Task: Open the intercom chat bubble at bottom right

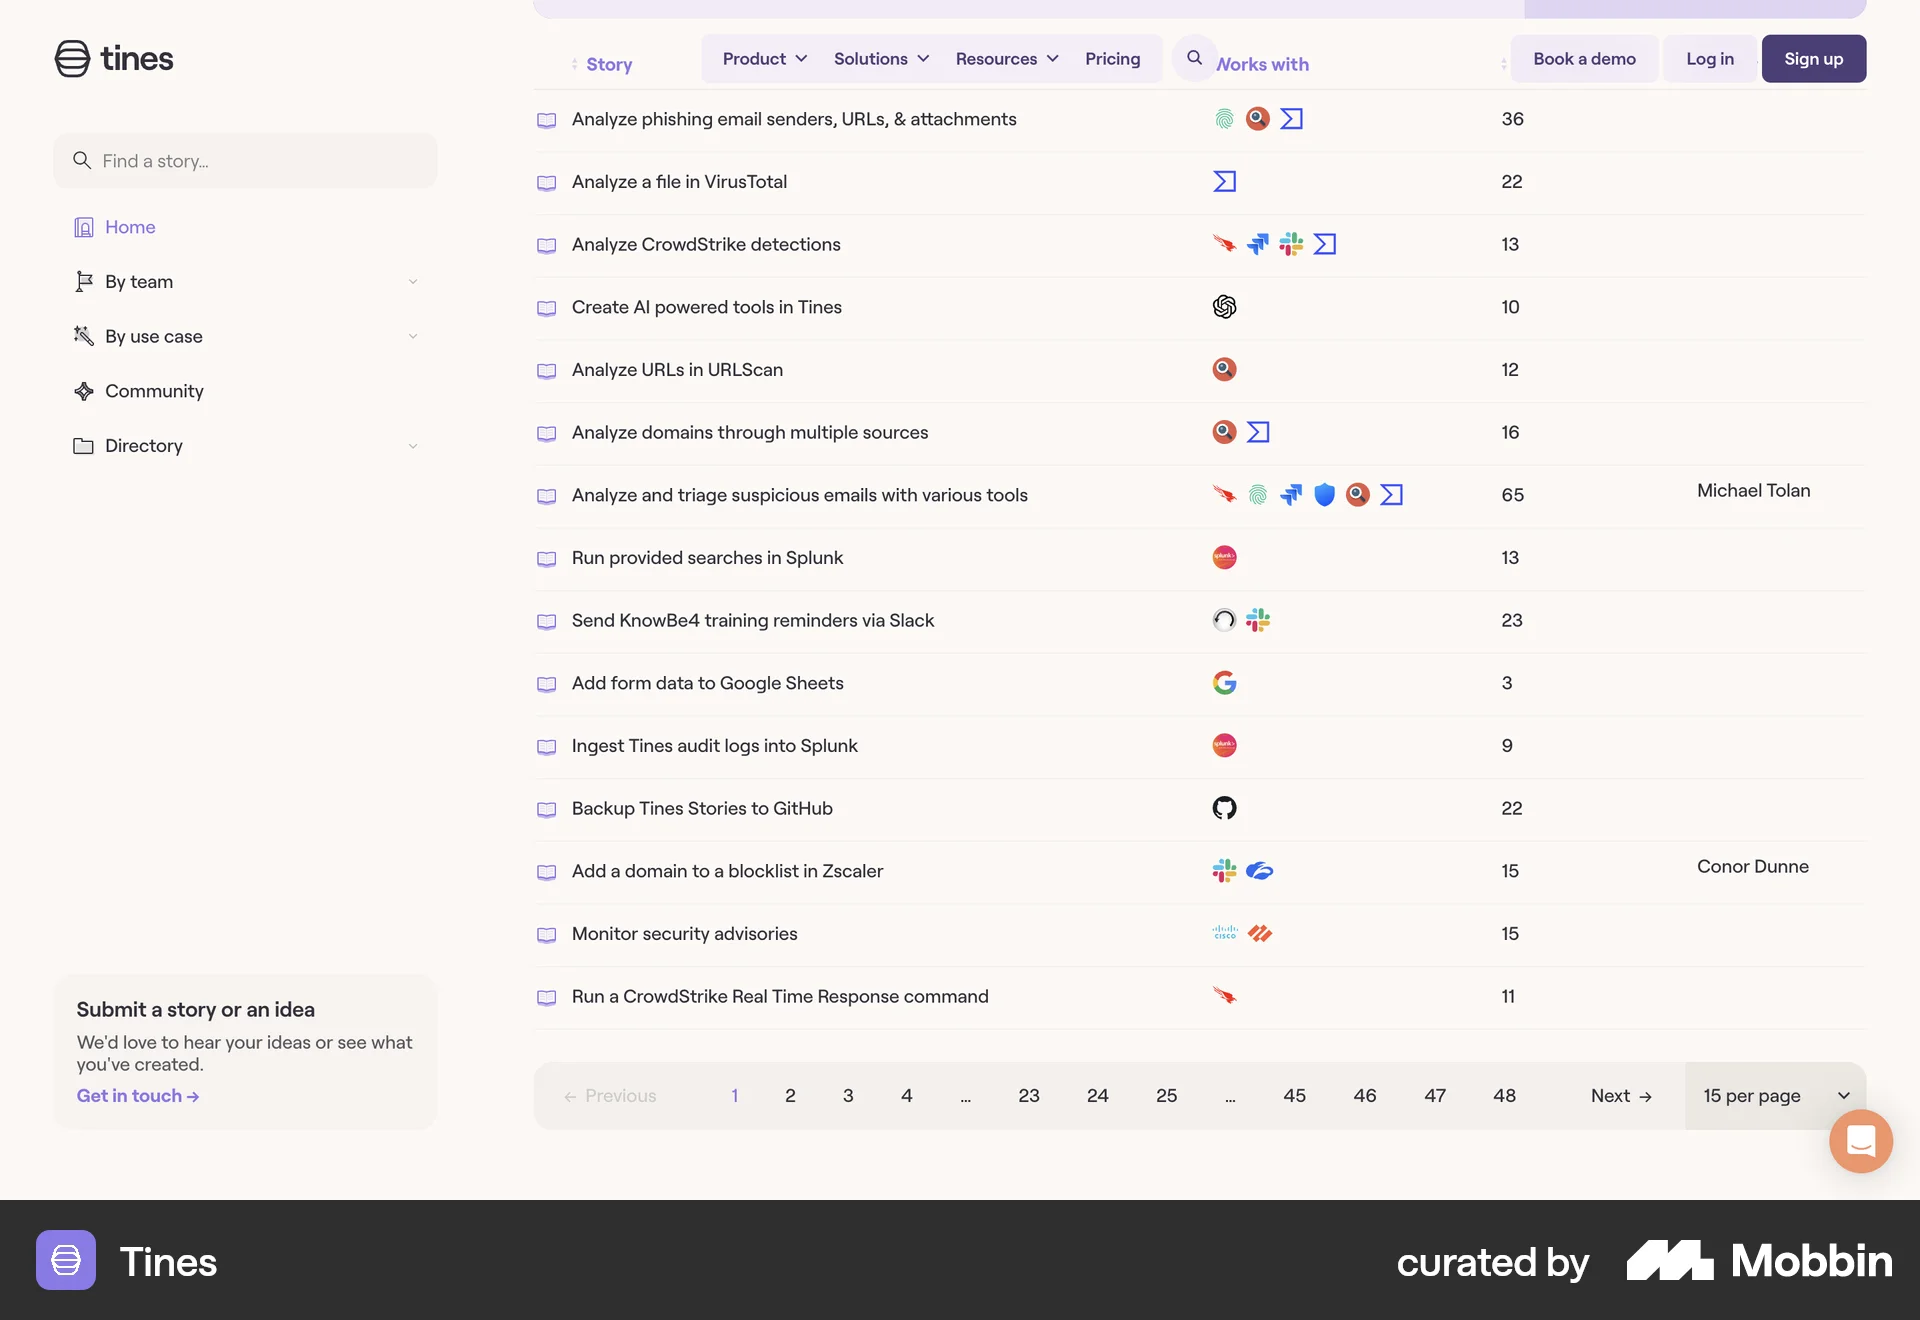Action: pyautogui.click(x=1860, y=1141)
